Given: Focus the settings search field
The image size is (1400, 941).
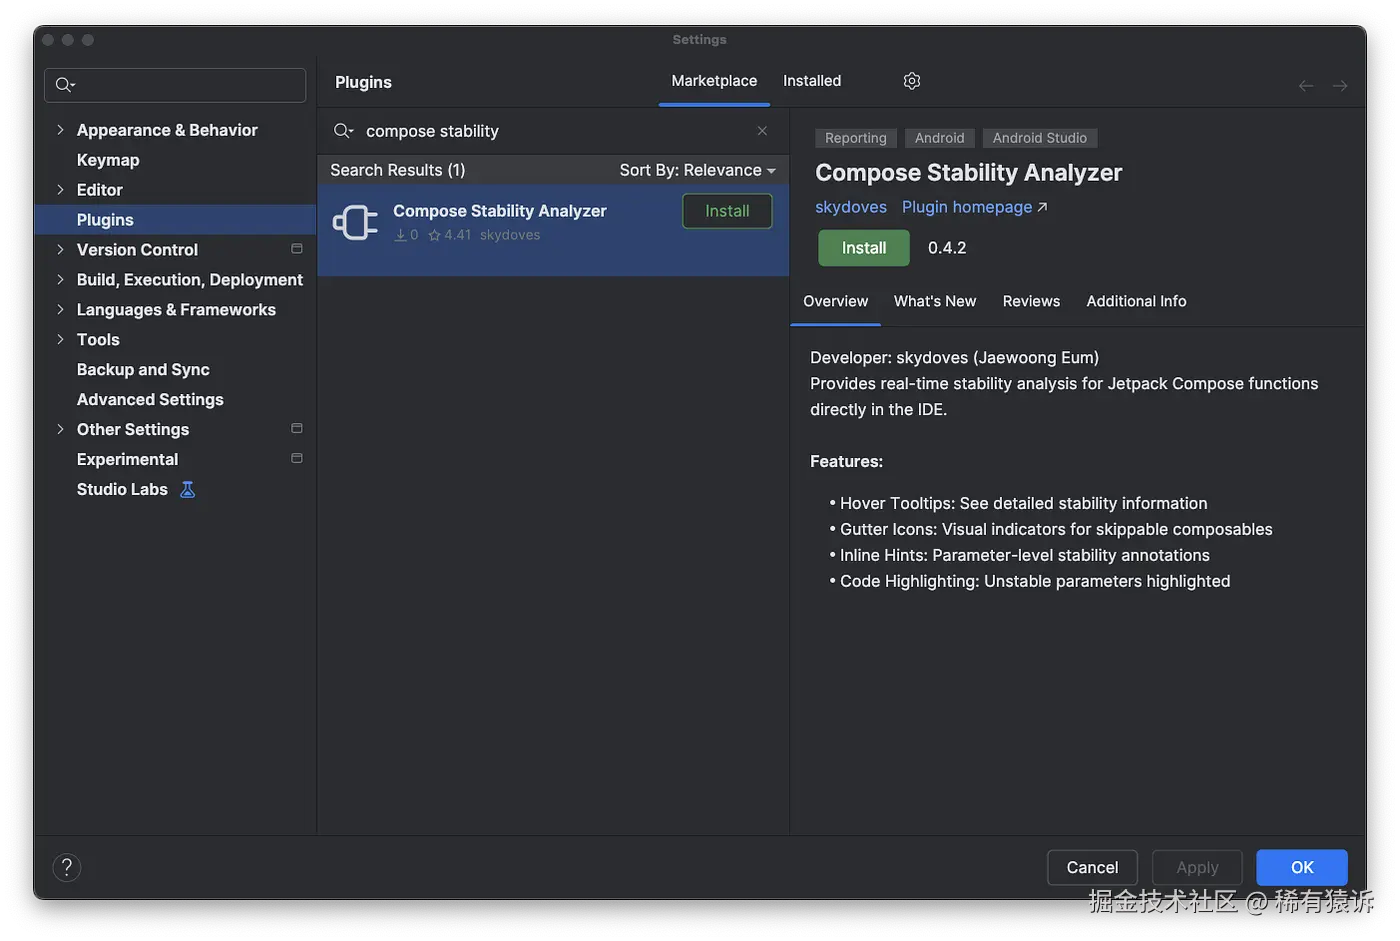Looking at the screenshot, I should (x=175, y=85).
